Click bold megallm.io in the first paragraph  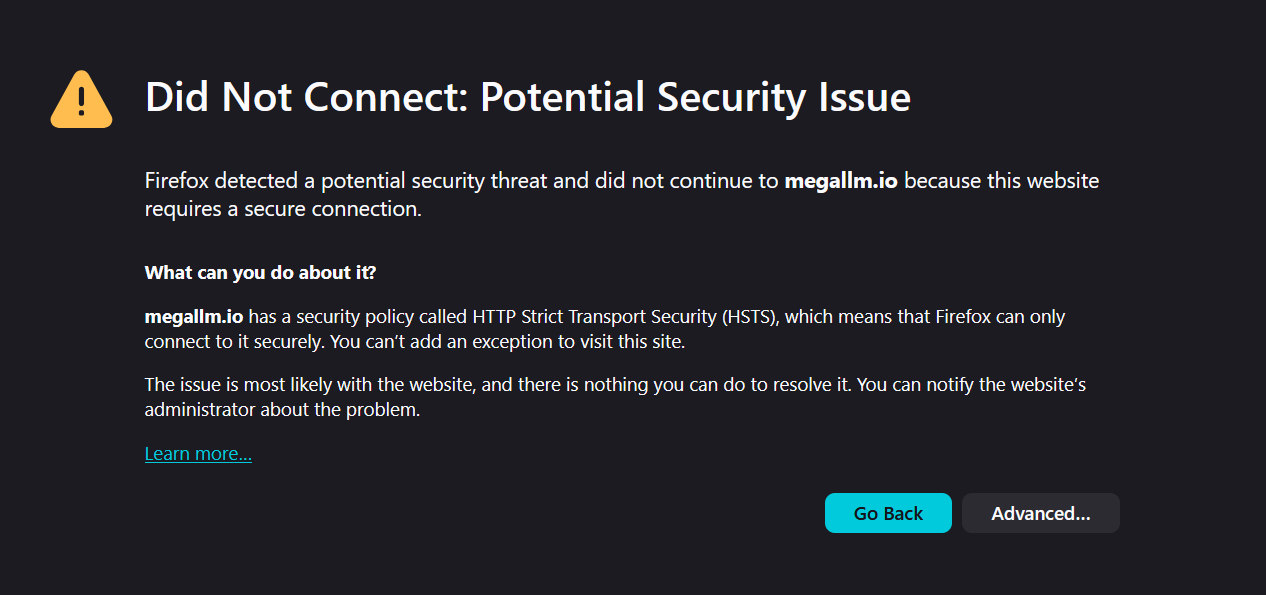click(841, 181)
